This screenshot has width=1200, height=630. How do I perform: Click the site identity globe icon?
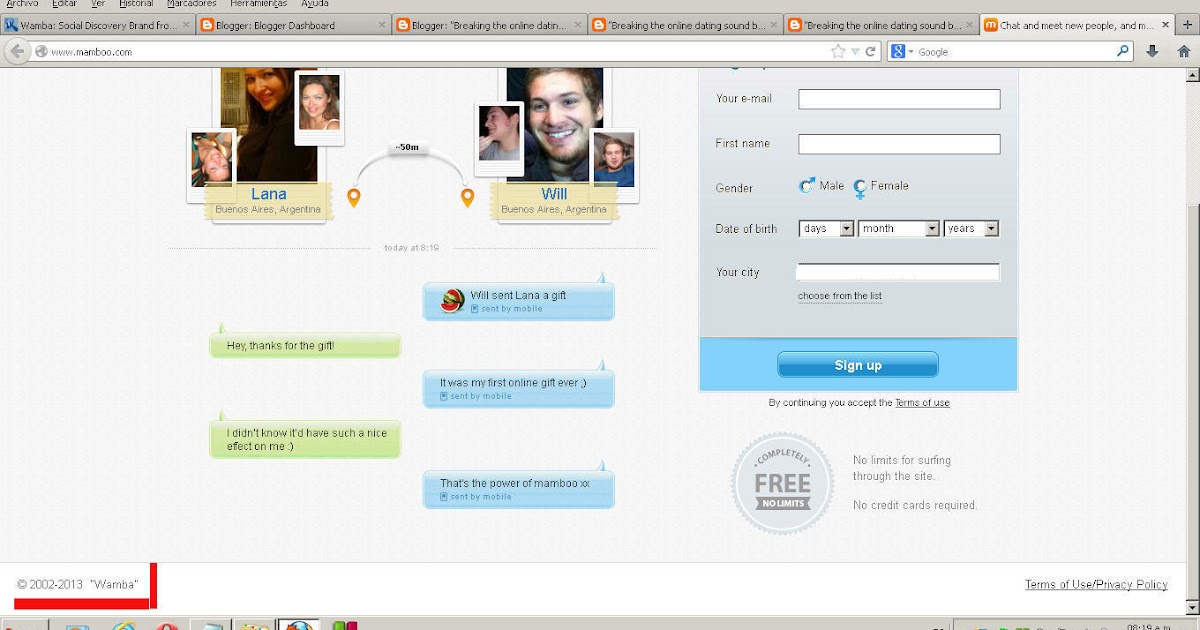click(x=42, y=52)
